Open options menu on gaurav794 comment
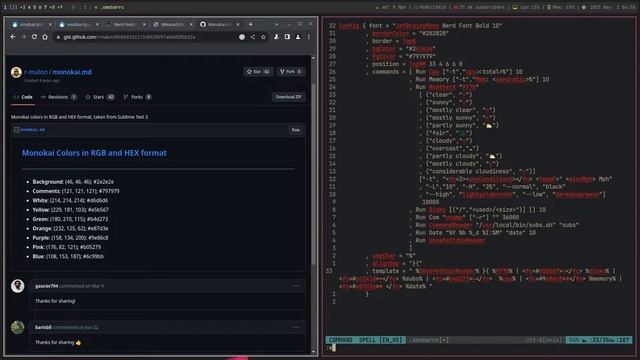This screenshot has width=640, height=360. 296,286
